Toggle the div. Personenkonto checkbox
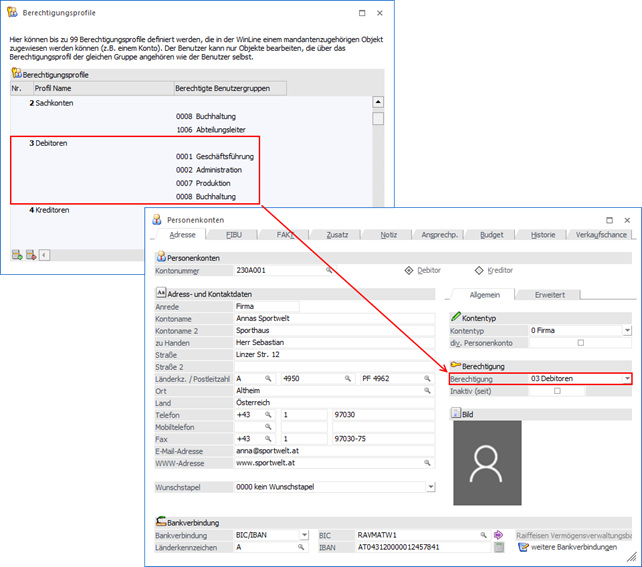The height and width of the screenshot is (567, 642). [x=580, y=342]
